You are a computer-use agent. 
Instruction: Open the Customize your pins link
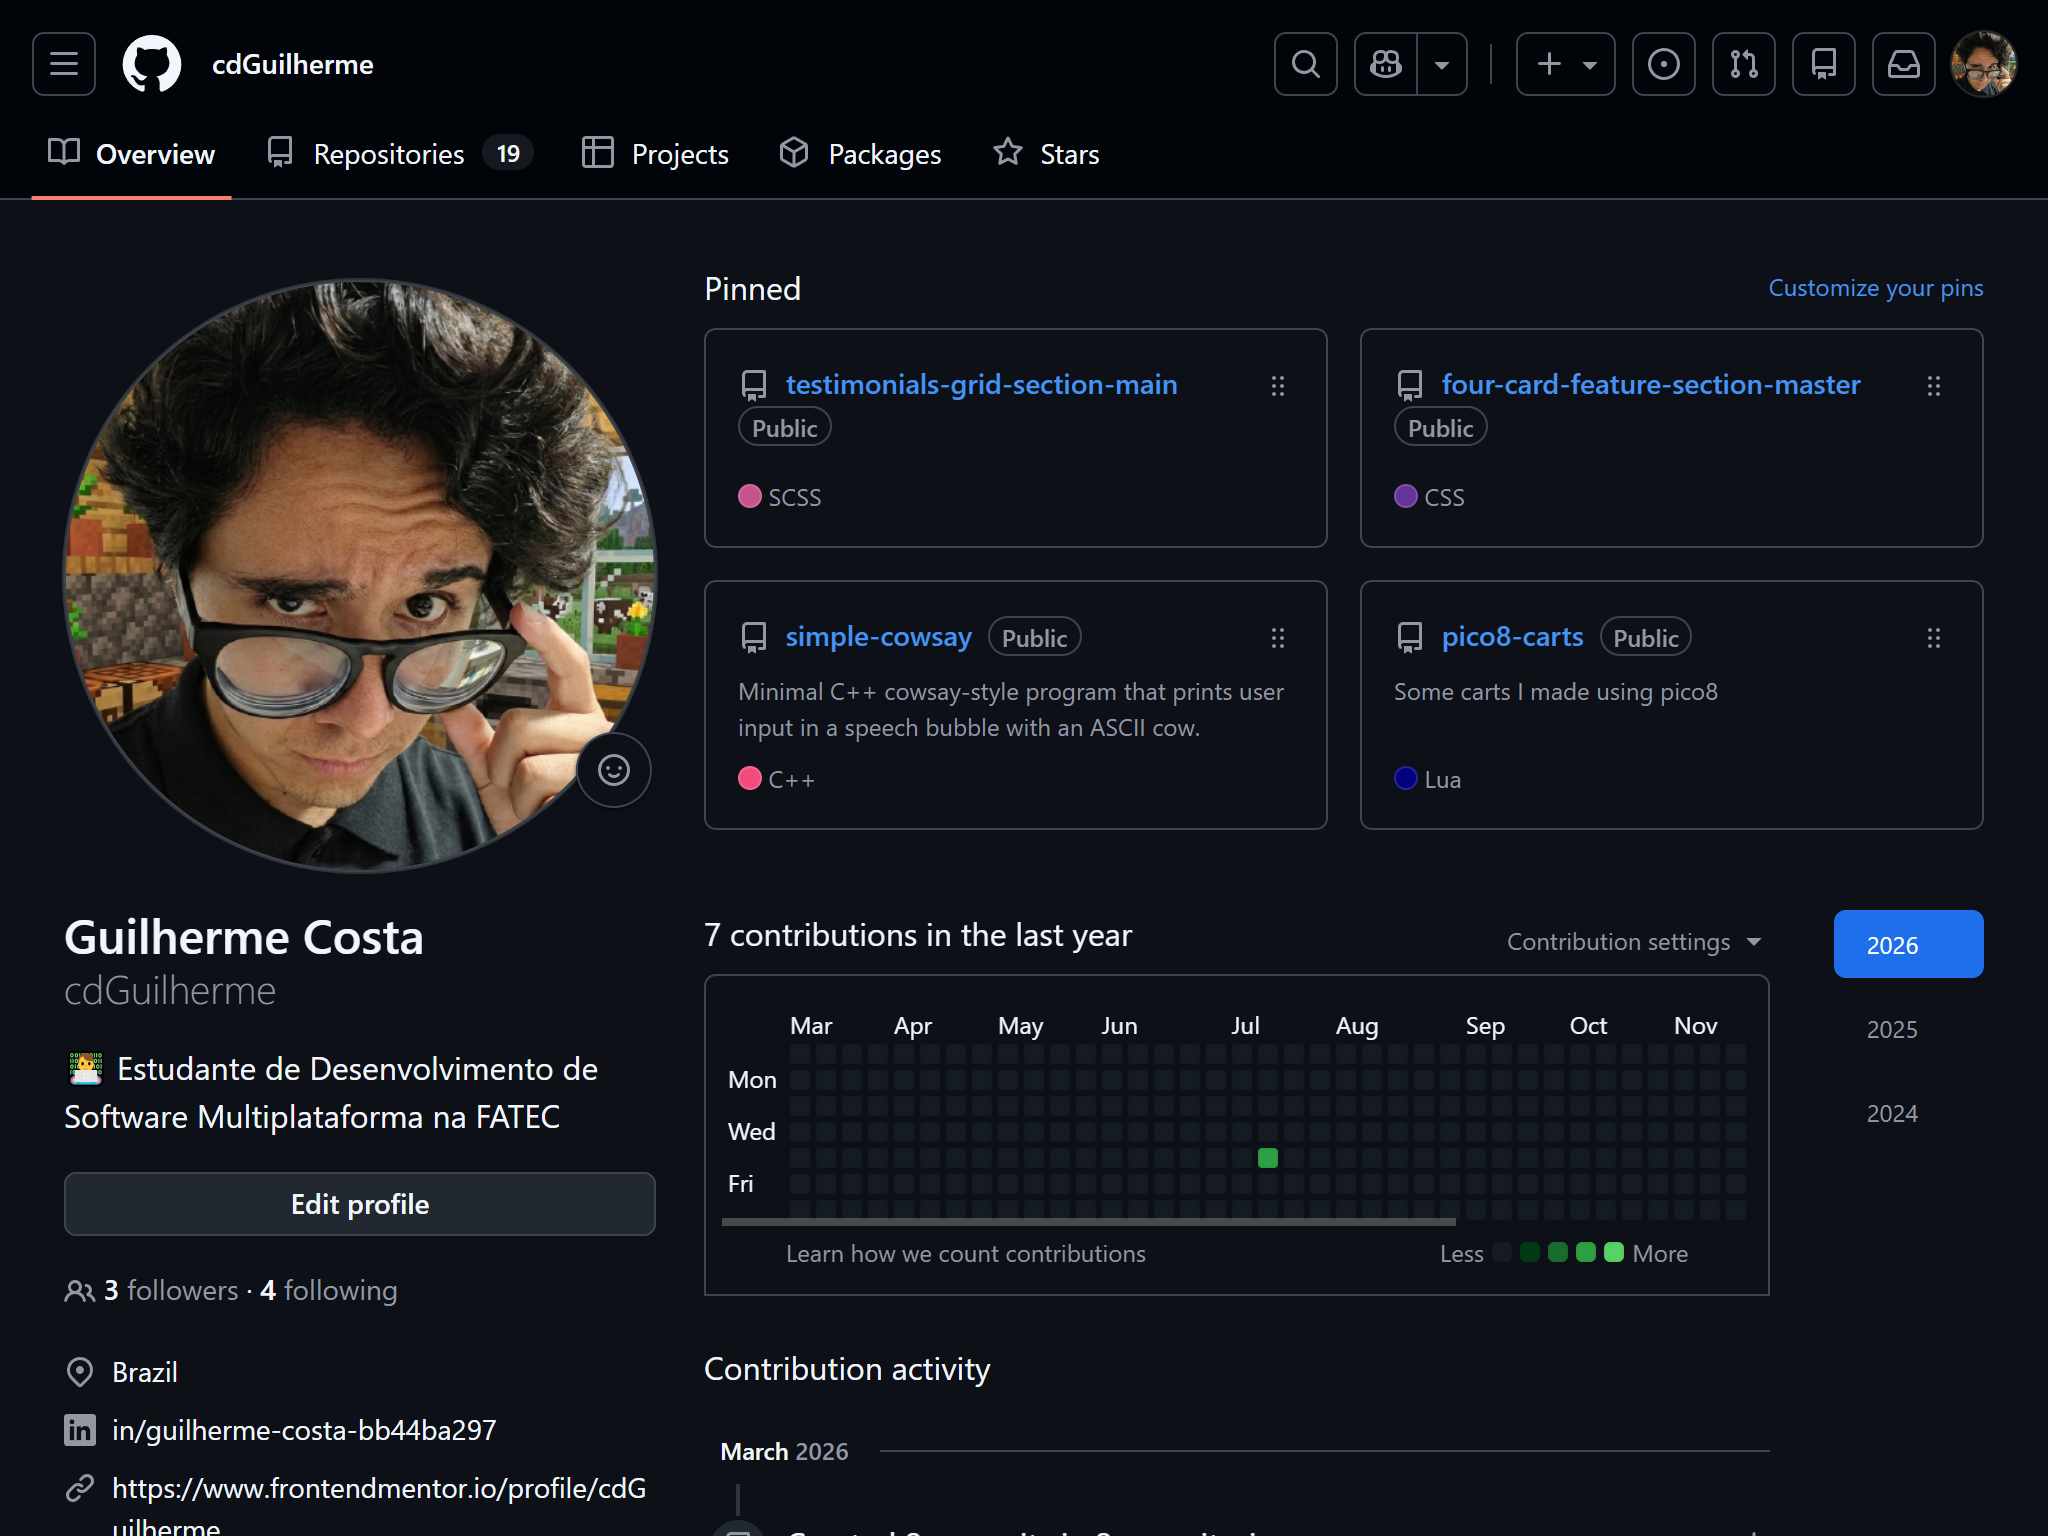tap(1875, 288)
